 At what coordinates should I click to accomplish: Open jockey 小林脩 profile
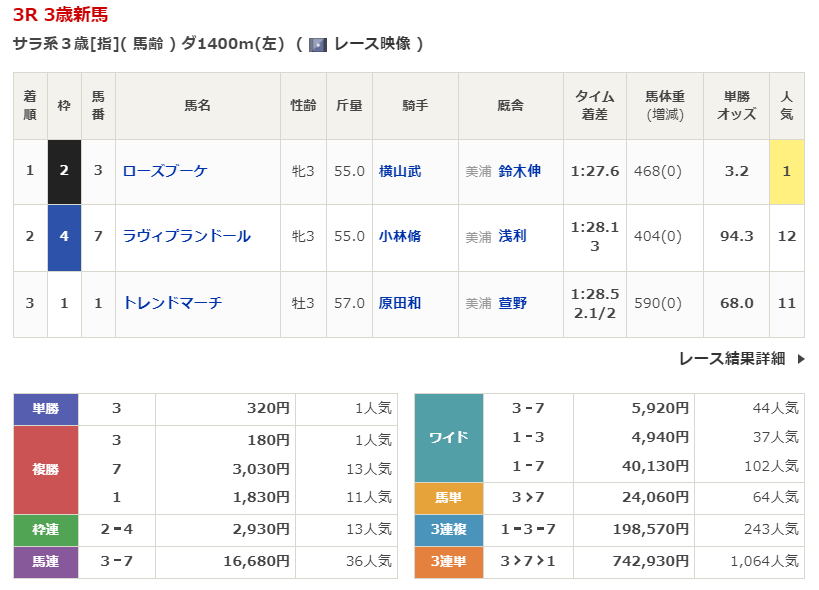[x=400, y=236]
